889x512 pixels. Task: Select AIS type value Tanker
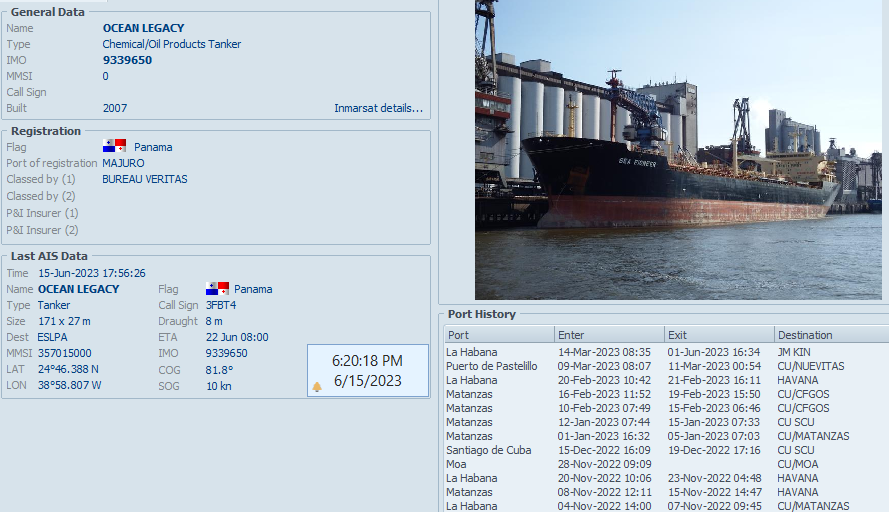click(x=54, y=305)
